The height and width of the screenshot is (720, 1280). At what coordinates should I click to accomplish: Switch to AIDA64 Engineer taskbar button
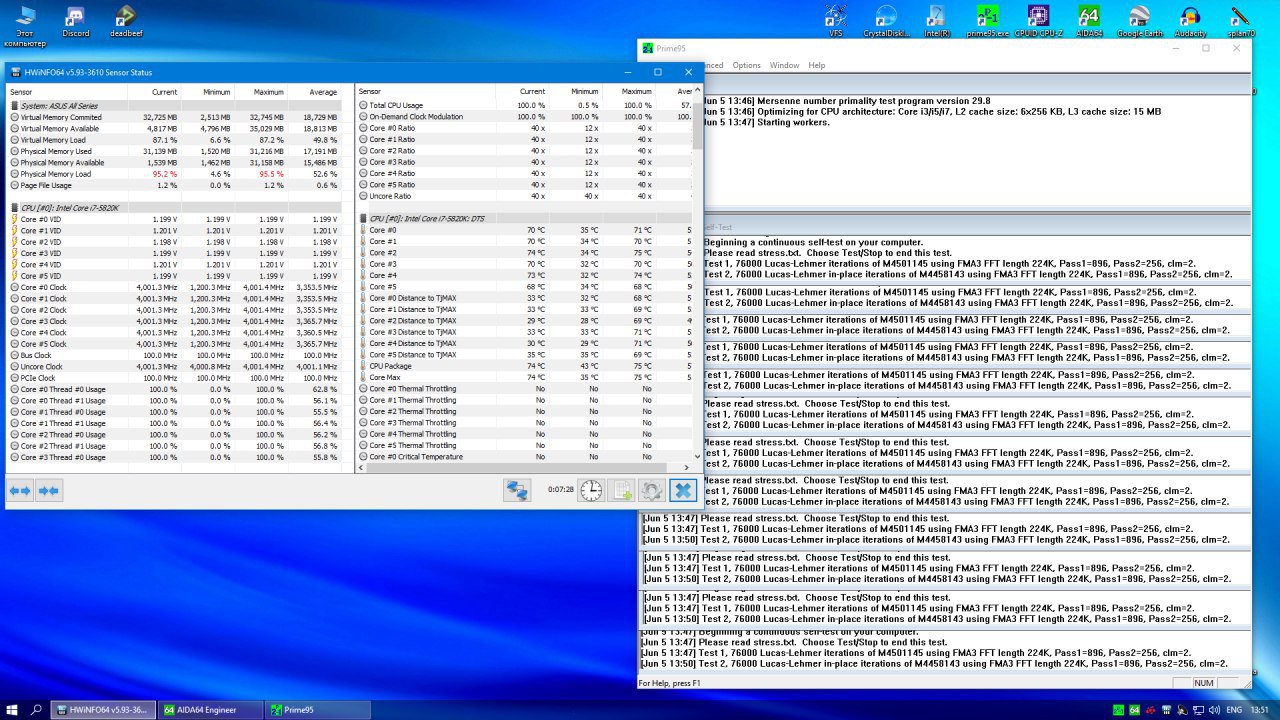click(x=209, y=709)
